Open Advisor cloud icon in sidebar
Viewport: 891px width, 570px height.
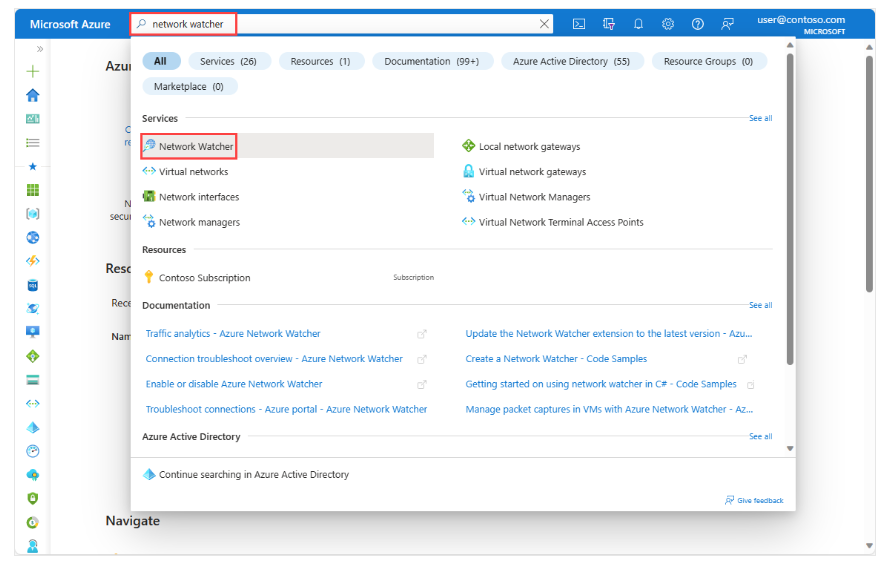[x=33, y=475]
